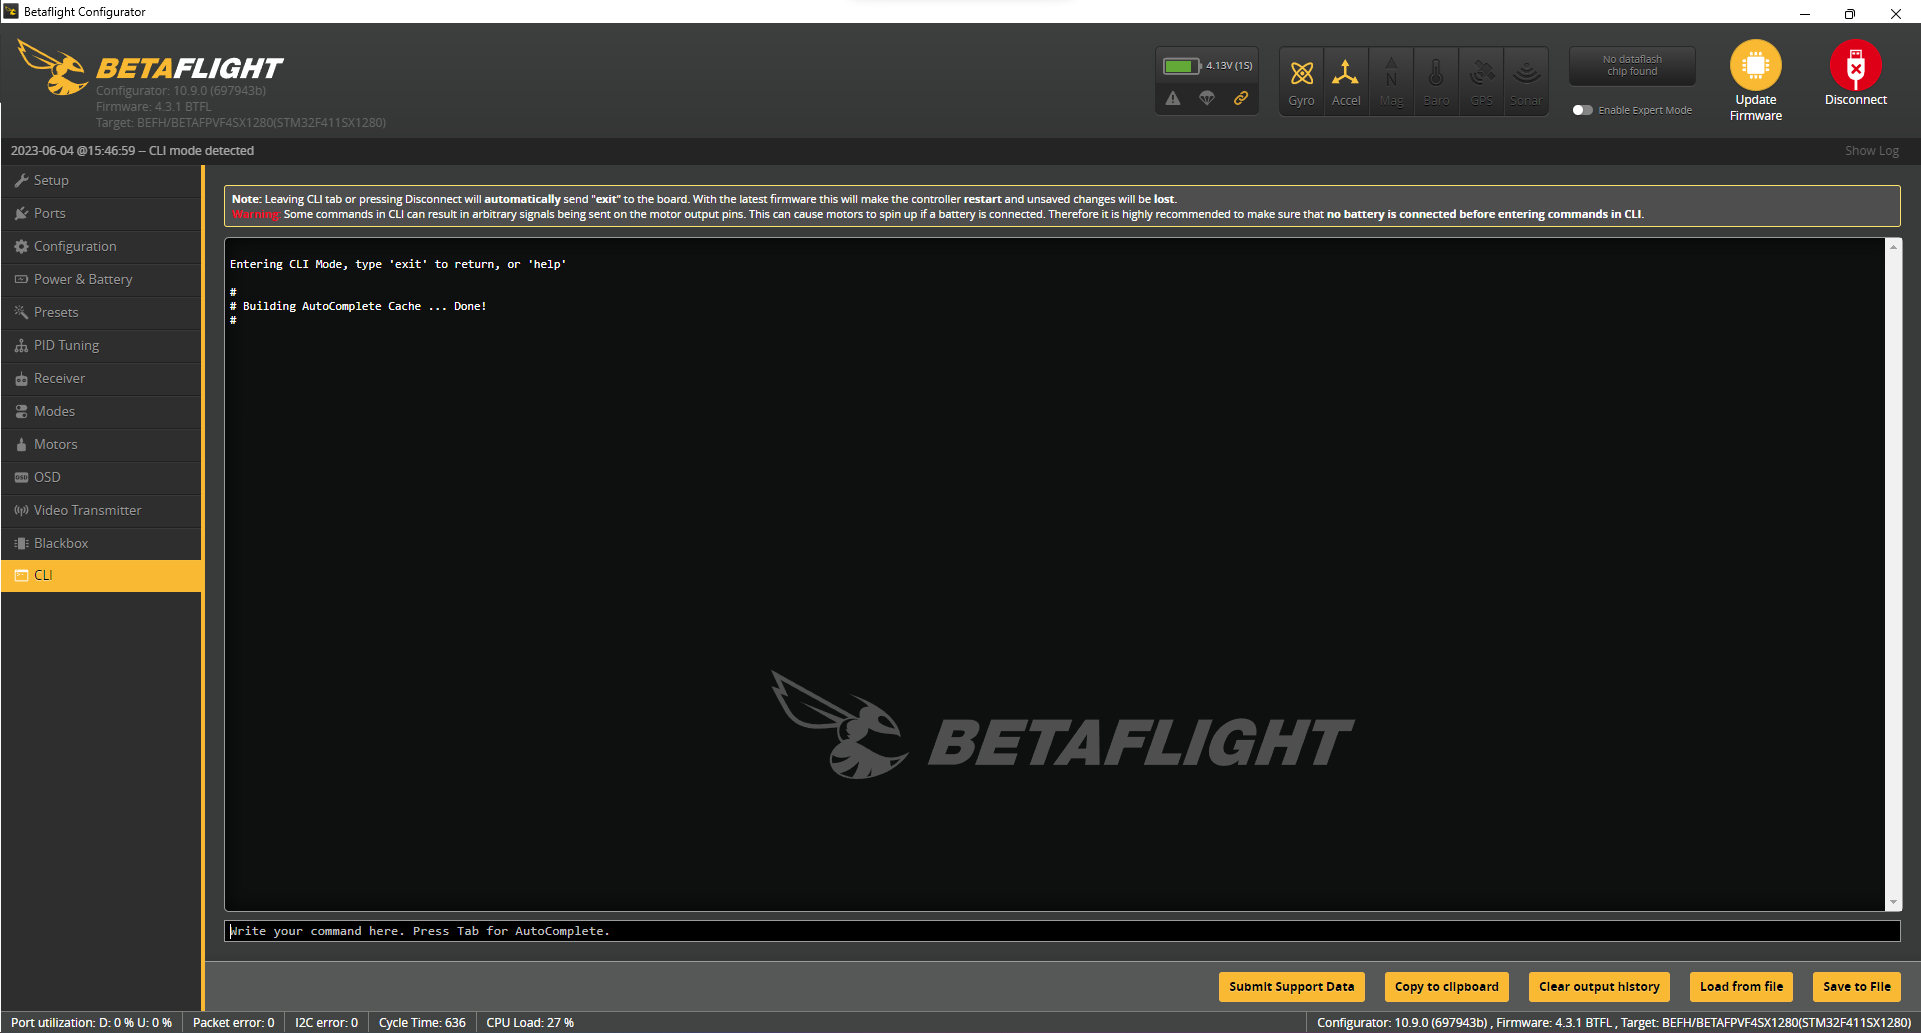Open the Ports tab label

point(50,213)
